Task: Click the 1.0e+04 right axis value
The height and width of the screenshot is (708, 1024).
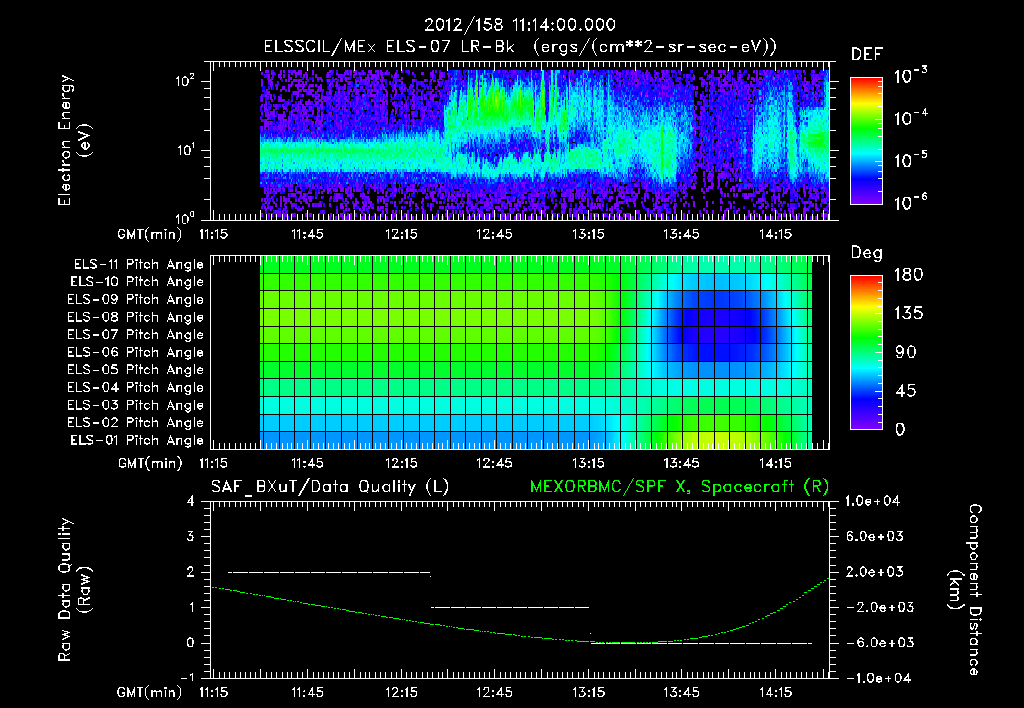Action: pos(872,502)
